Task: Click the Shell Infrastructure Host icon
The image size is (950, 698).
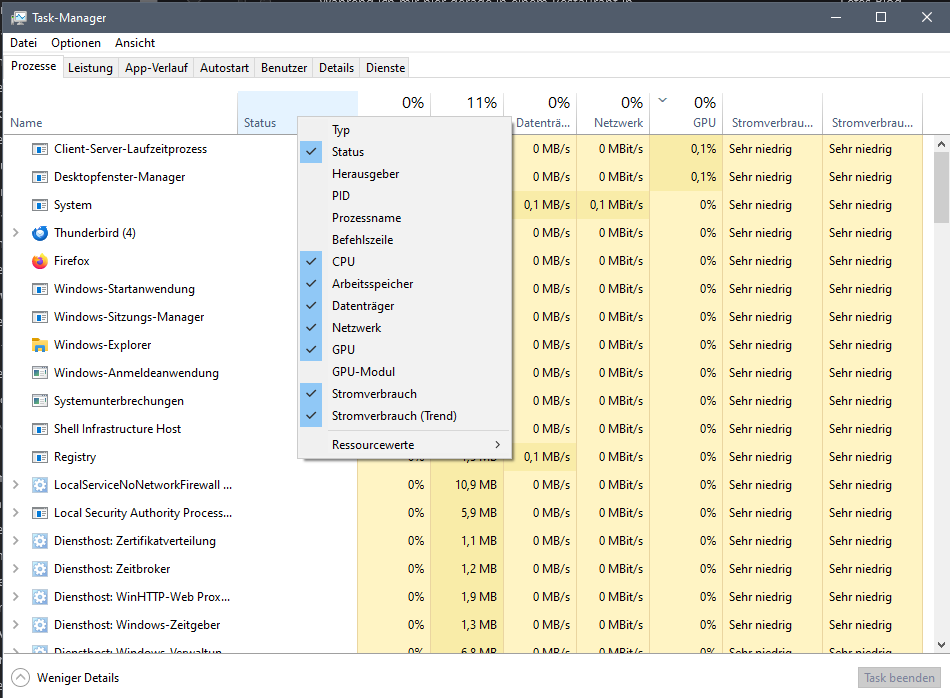Action: [39, 429]
